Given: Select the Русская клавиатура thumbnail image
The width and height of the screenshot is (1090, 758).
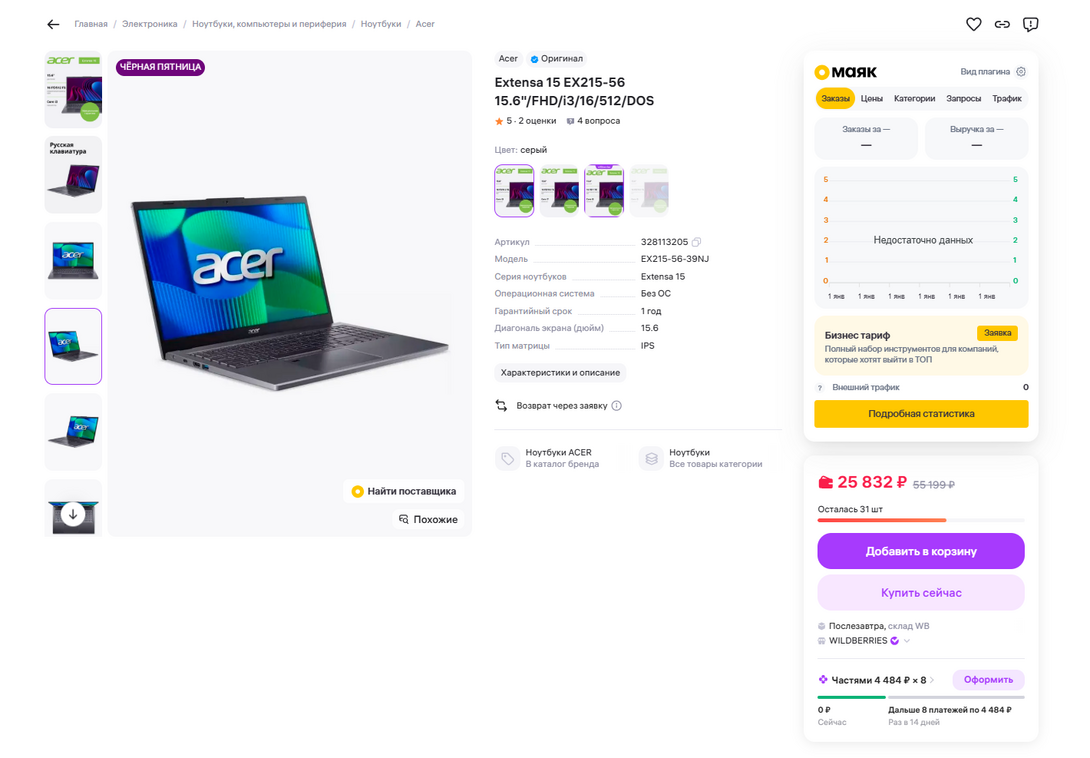Looking at the screenshot, I should (x=73, y=175).
